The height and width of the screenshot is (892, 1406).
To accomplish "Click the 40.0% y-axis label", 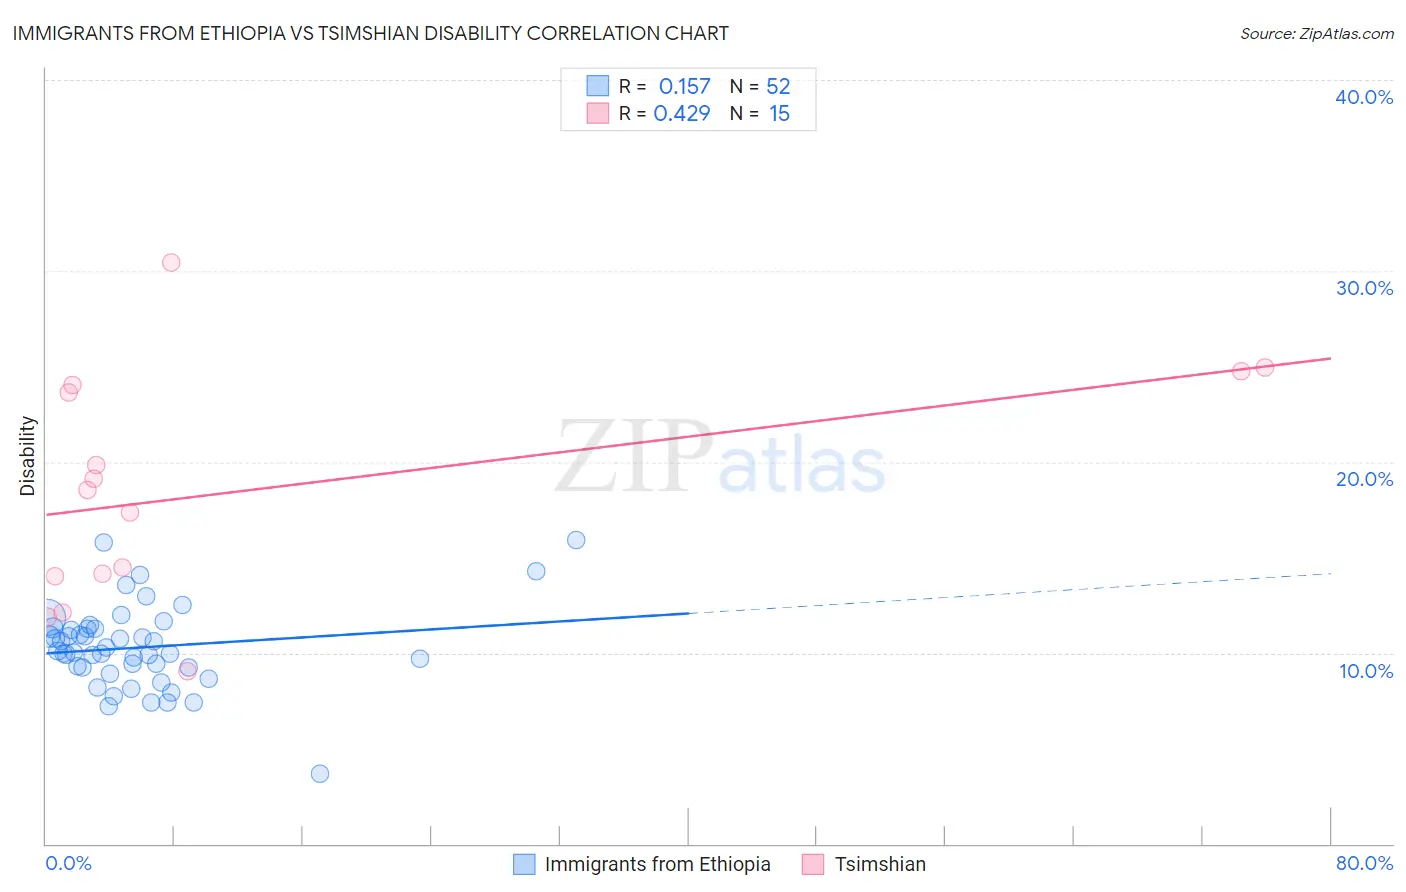I will click(1364, 97).
